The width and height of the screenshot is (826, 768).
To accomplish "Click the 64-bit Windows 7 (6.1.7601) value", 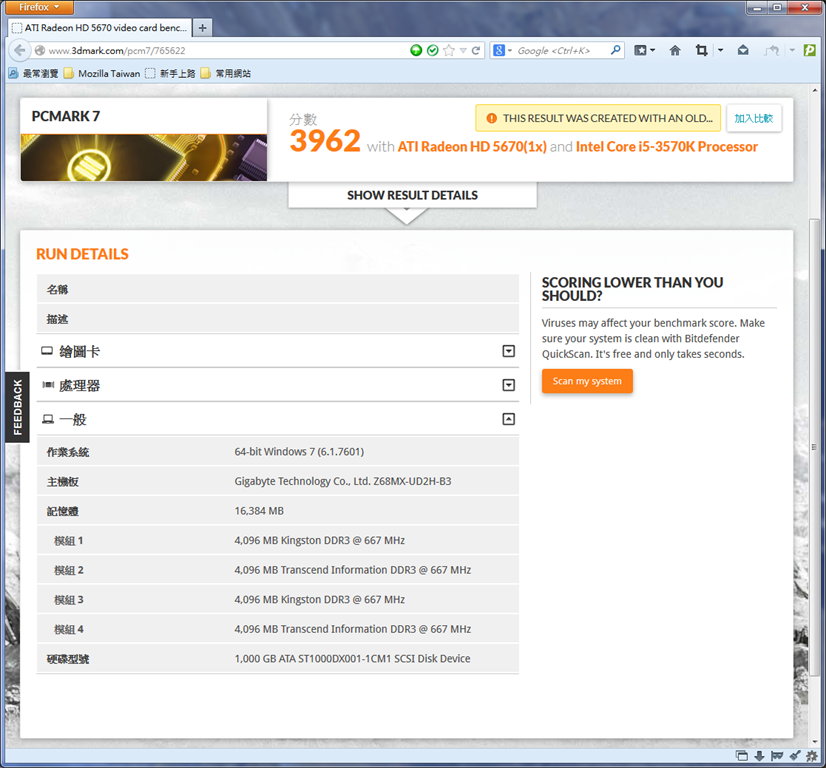I will point(299,451).
